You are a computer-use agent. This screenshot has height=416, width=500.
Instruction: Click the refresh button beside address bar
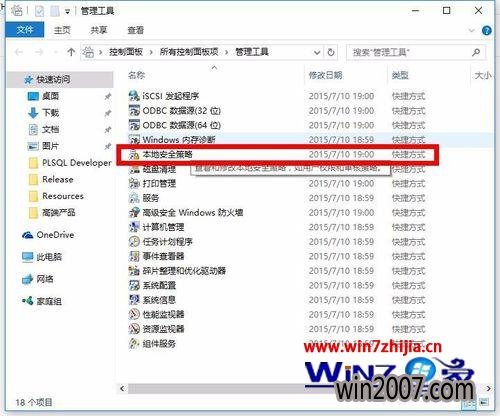click(331, 52)
